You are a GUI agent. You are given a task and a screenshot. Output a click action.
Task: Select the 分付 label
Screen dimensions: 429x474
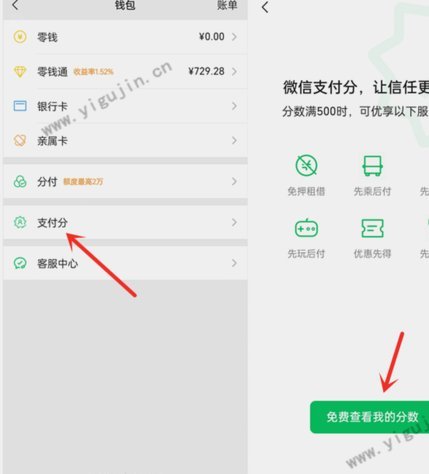47,182
